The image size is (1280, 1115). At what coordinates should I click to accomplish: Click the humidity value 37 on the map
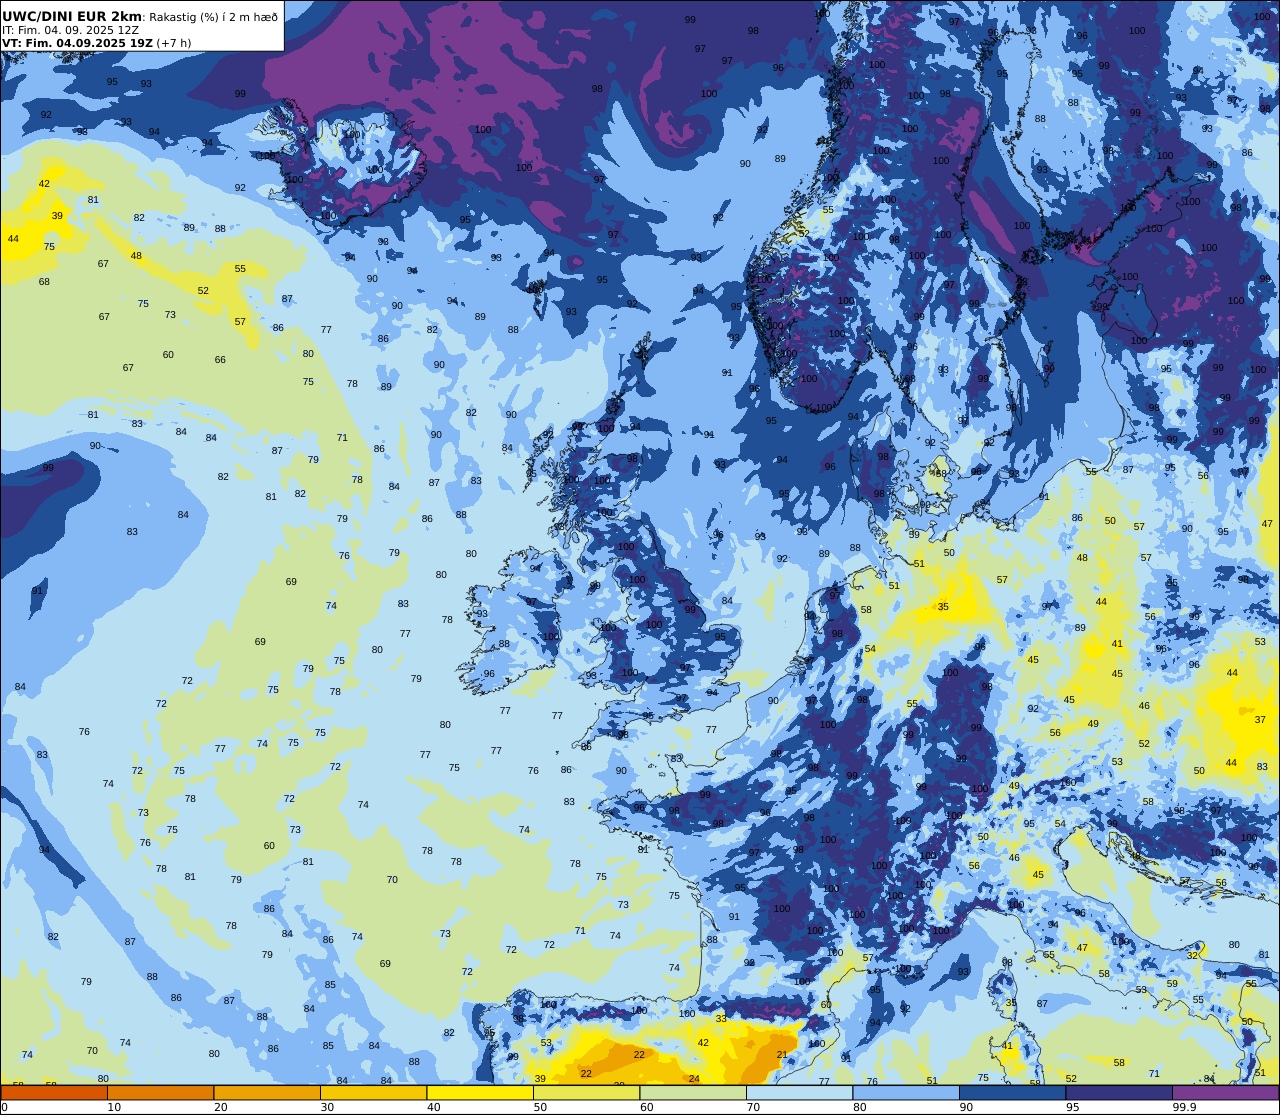[1260, 719]
